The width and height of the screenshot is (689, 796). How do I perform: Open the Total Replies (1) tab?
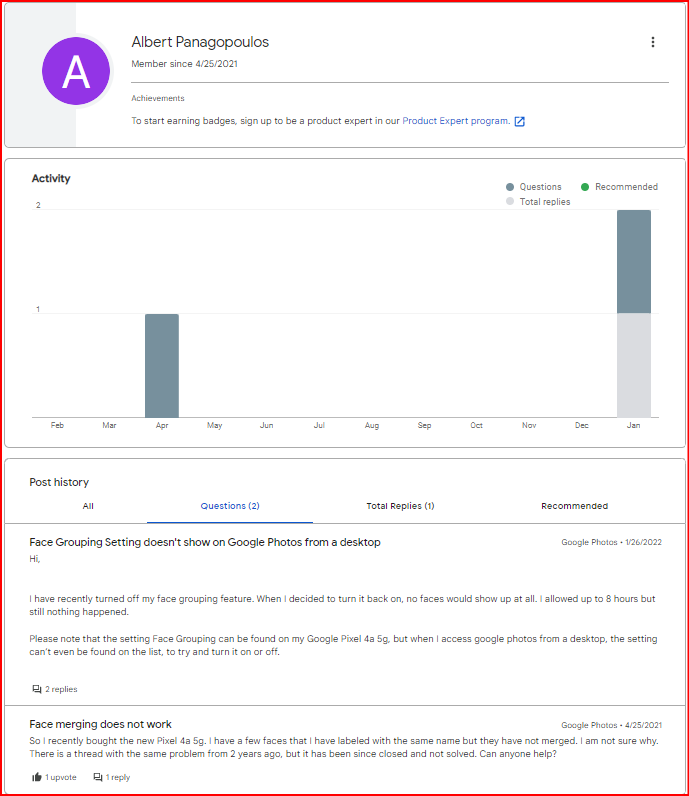click(400, 506)
